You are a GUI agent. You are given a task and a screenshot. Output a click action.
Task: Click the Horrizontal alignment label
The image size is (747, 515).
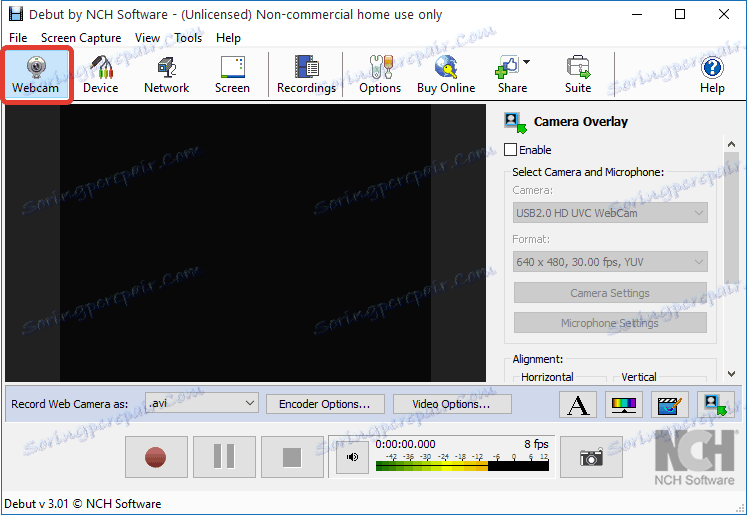tap(547, 377)
